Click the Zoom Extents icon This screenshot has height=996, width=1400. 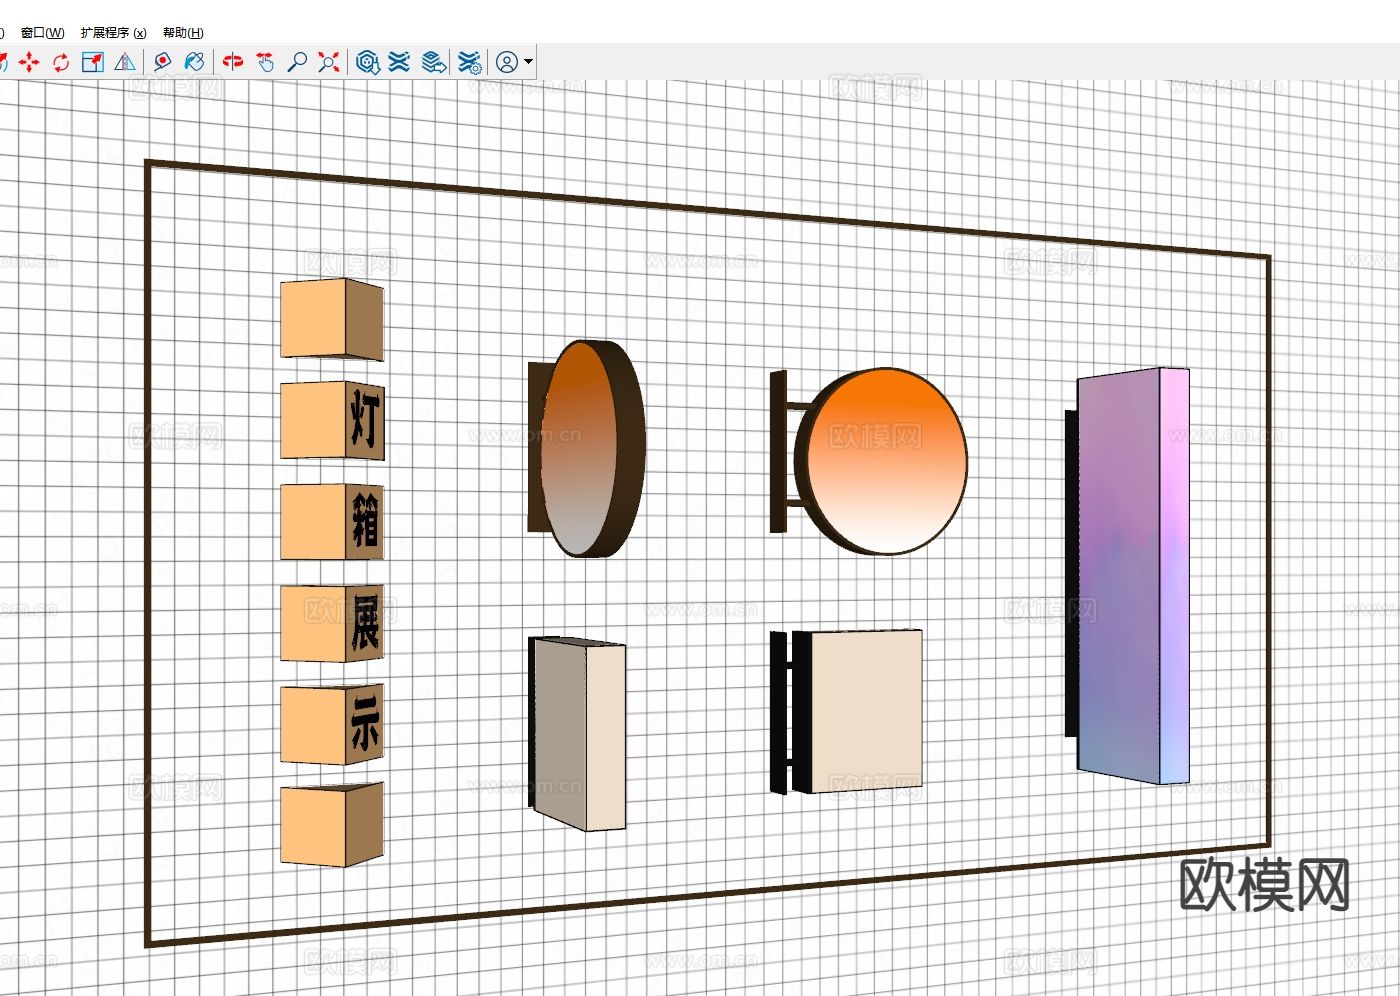point(329,63)
